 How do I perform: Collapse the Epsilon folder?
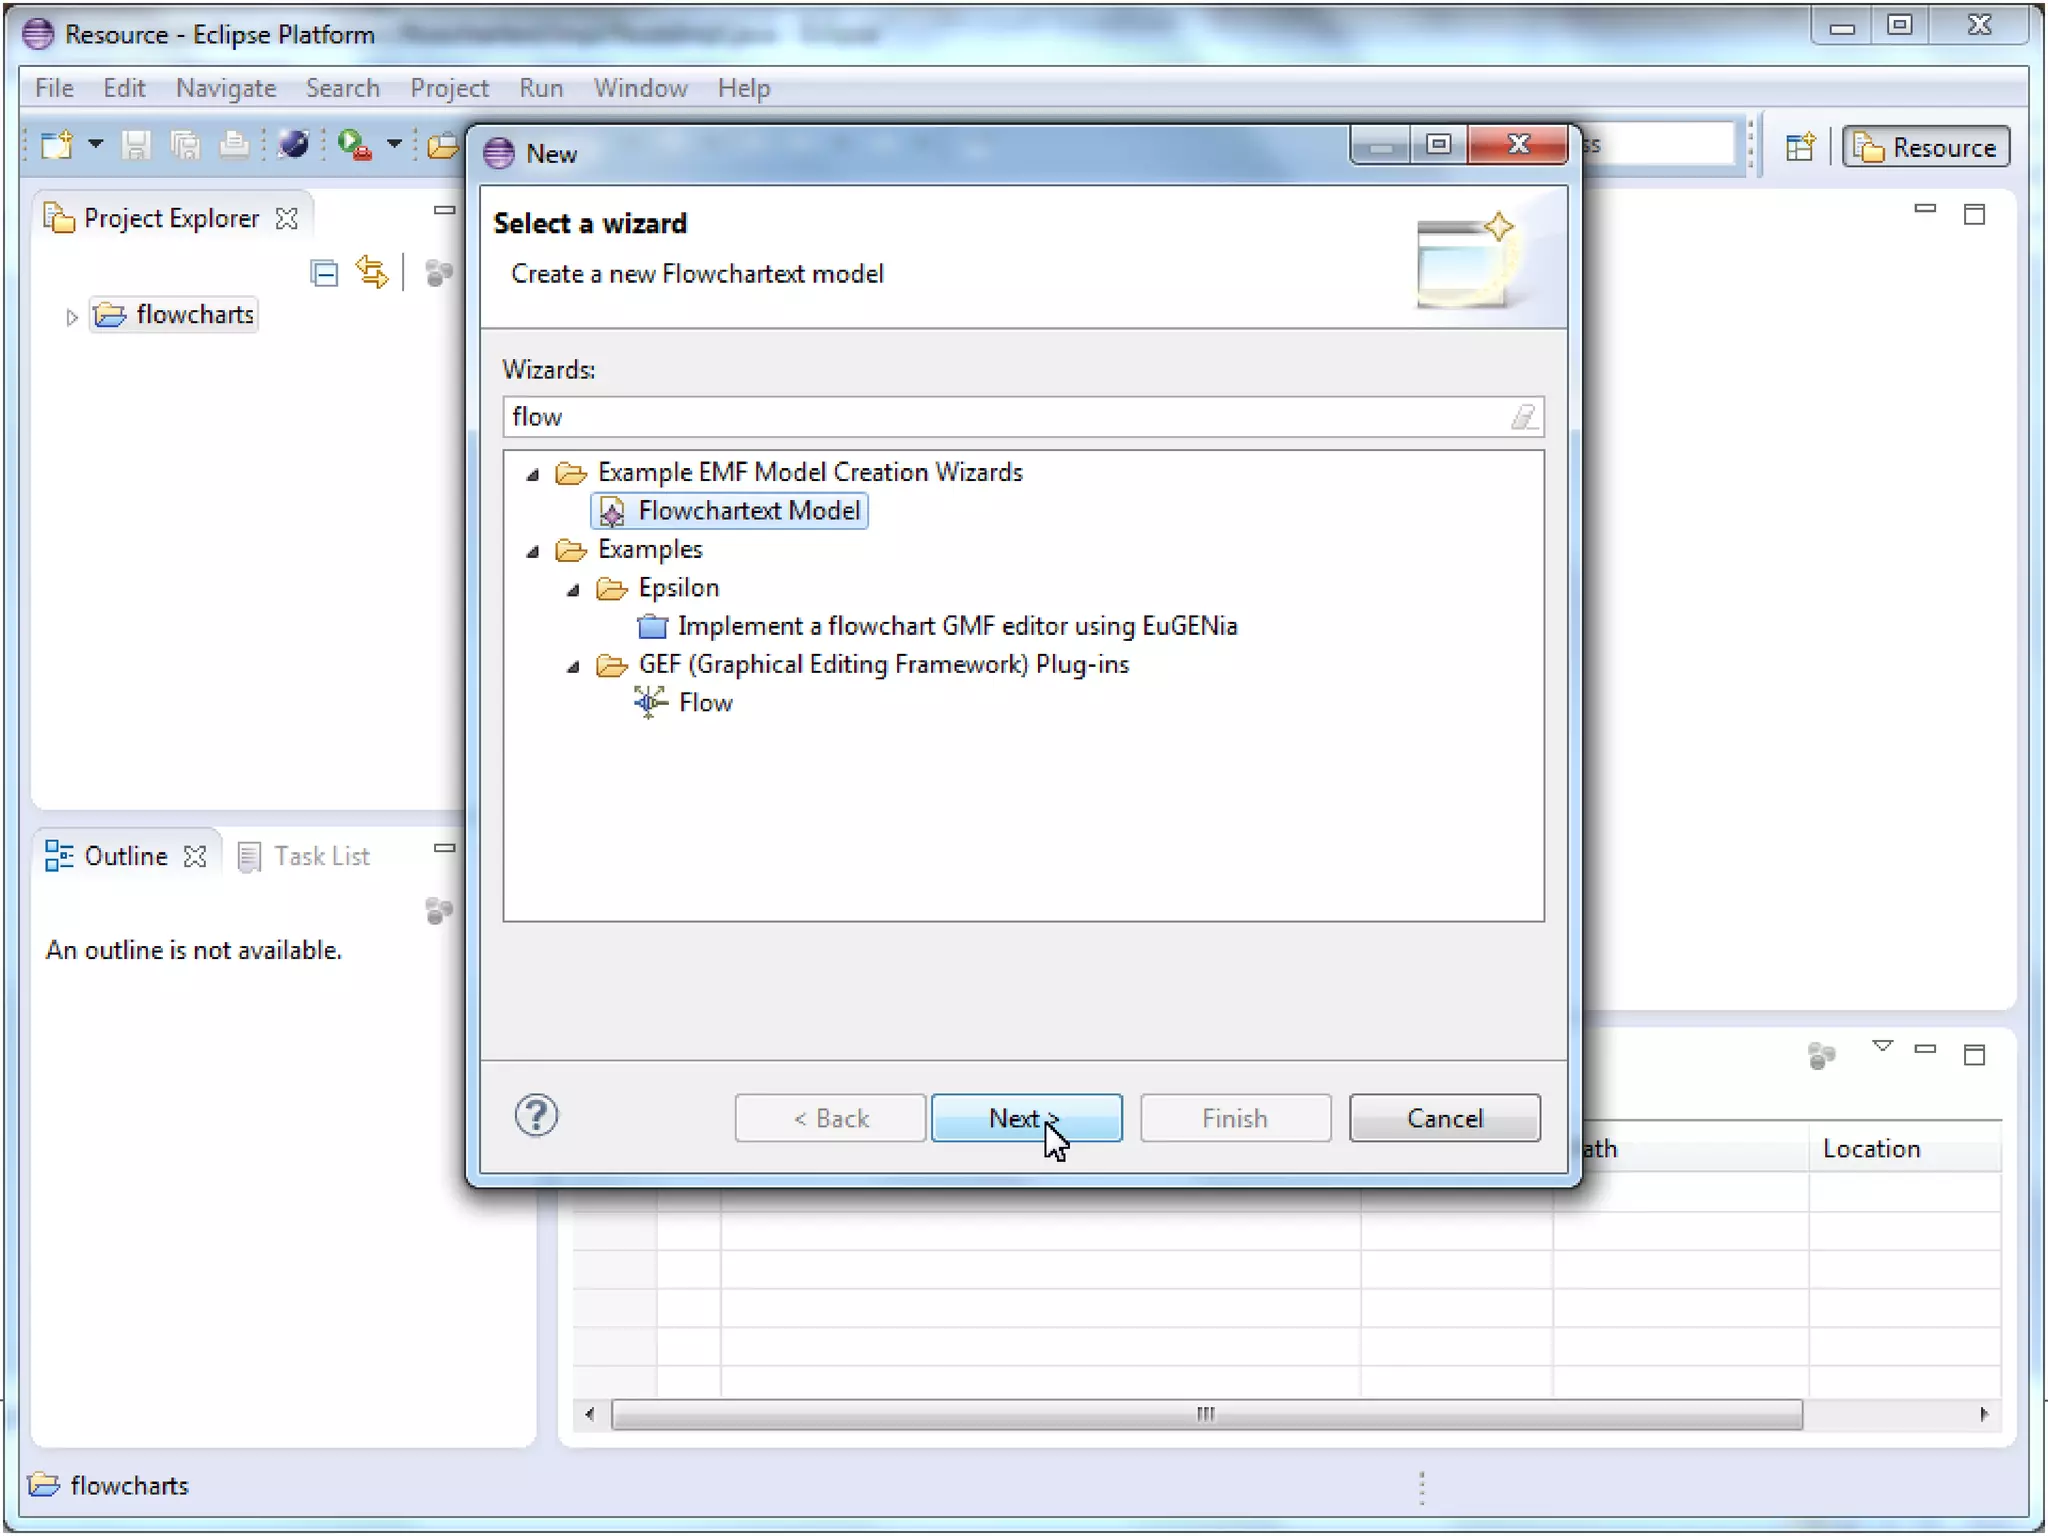click(x=573, y=590)
